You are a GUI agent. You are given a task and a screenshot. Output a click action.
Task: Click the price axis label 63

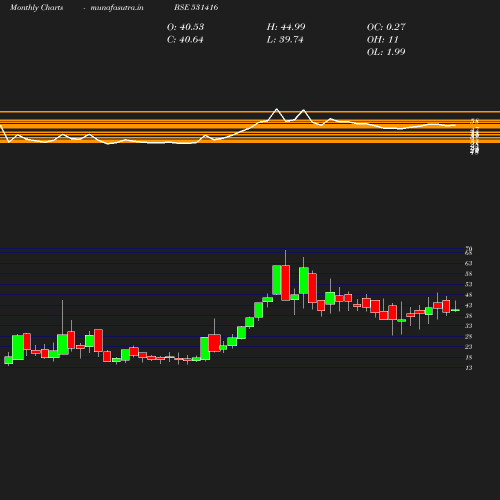click(x=469, y=263)
